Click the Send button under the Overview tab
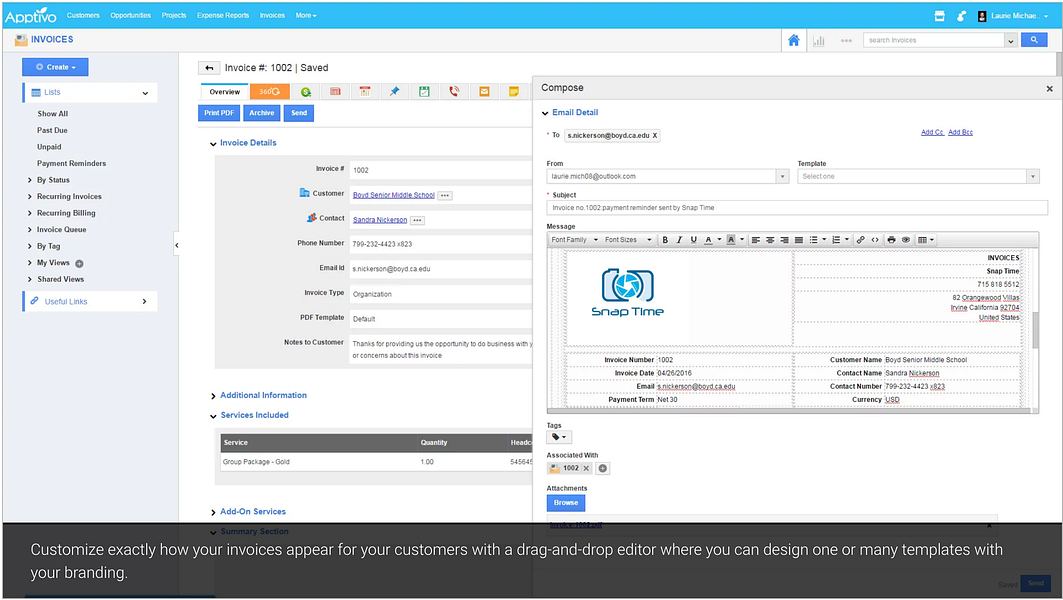The image size is (1063, 600). 299,113
